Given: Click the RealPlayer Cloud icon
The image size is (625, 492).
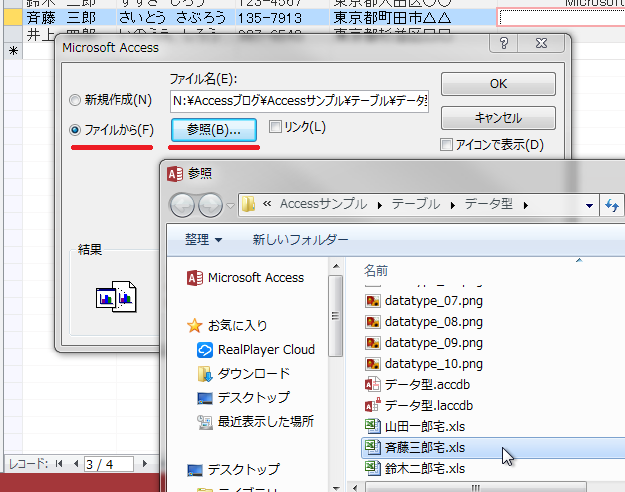Looking at the screenshot, I should point(205,350).
